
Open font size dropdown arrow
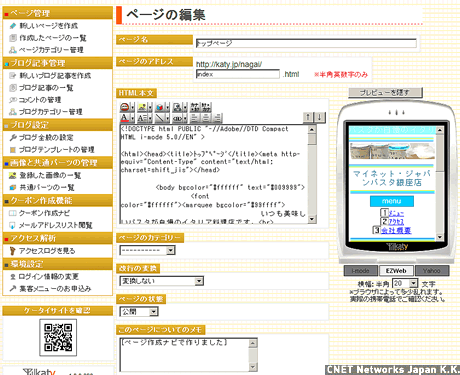pyautogui.click(x=150, y=118)
